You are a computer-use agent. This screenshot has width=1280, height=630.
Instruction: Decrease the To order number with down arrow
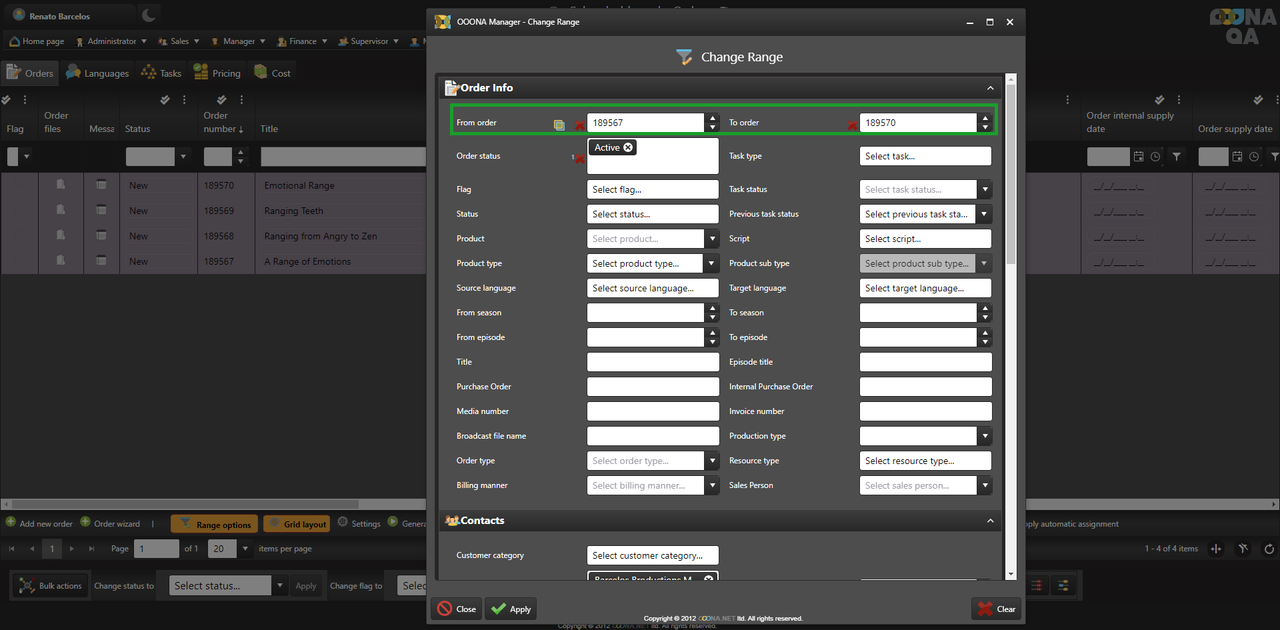(x=985, y=128)
